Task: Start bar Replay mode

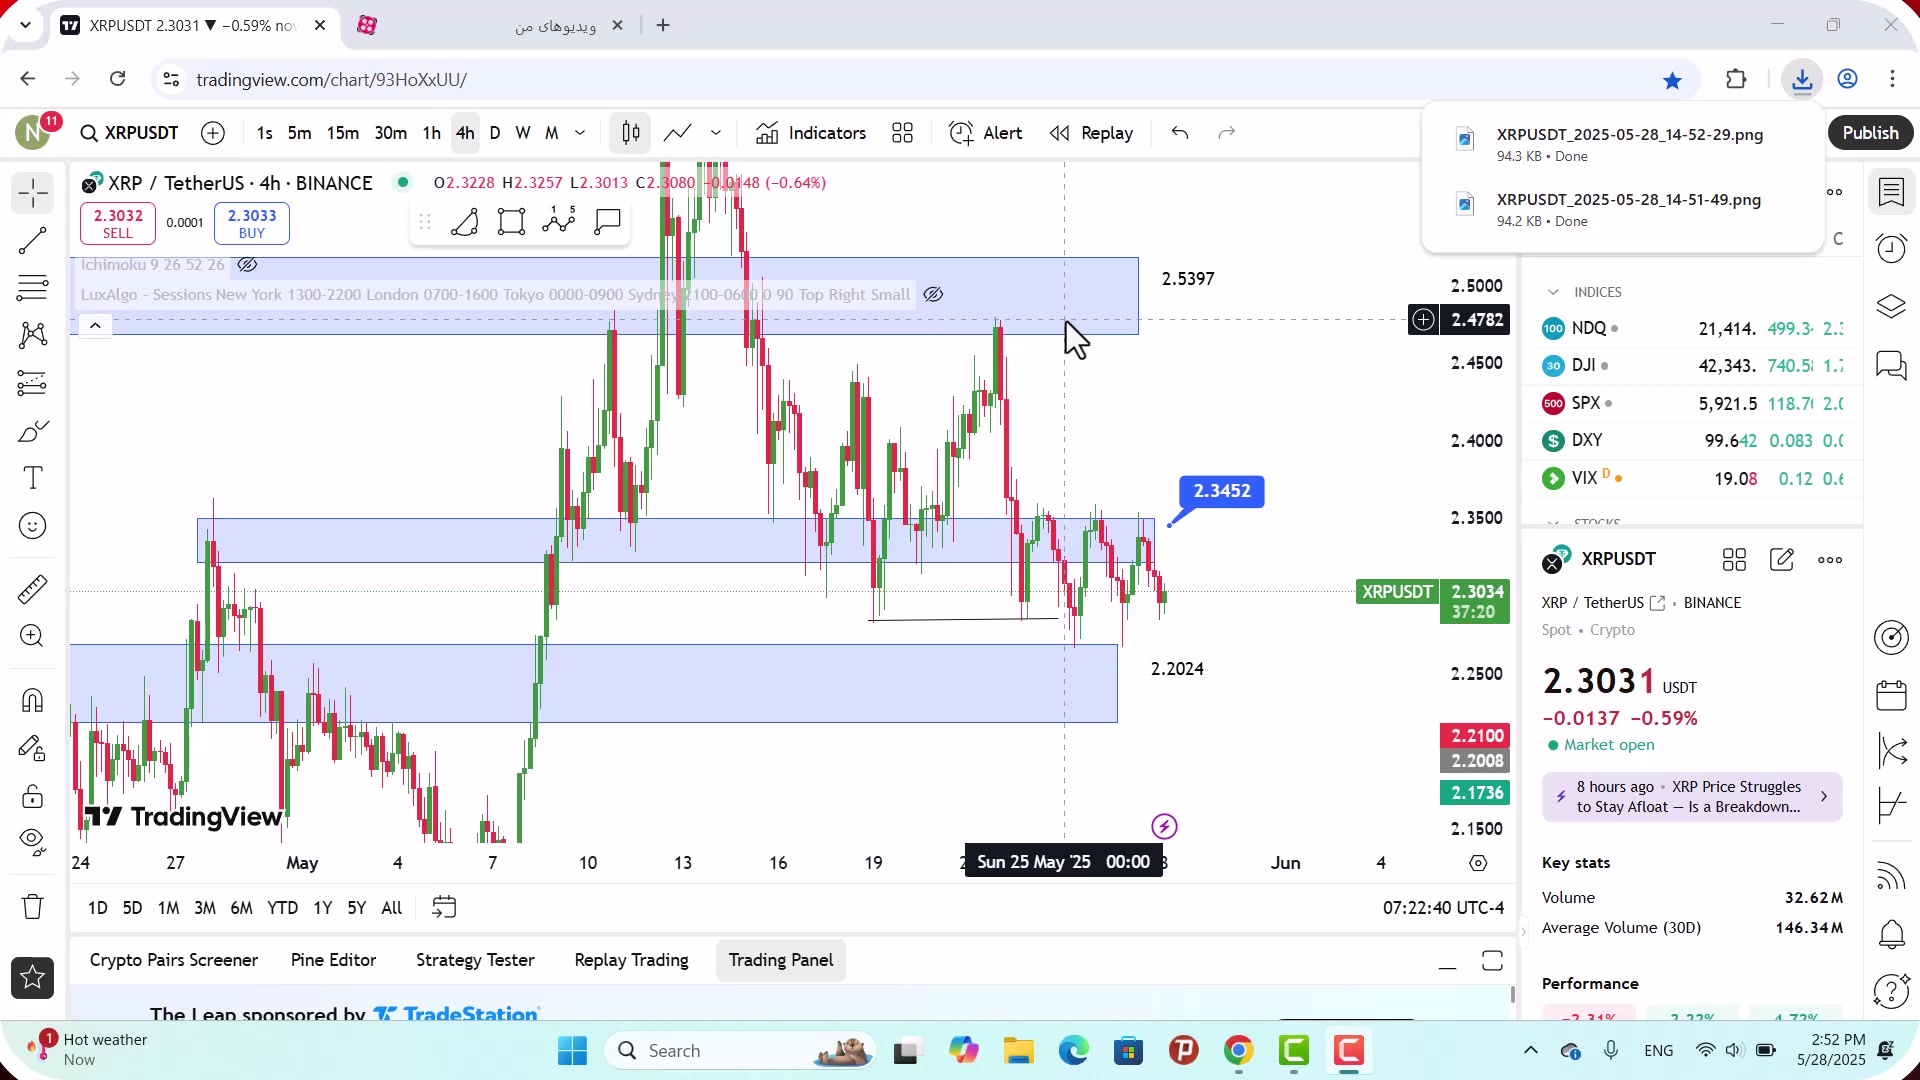Action: pyautogui.click(x=1092, y=133)
